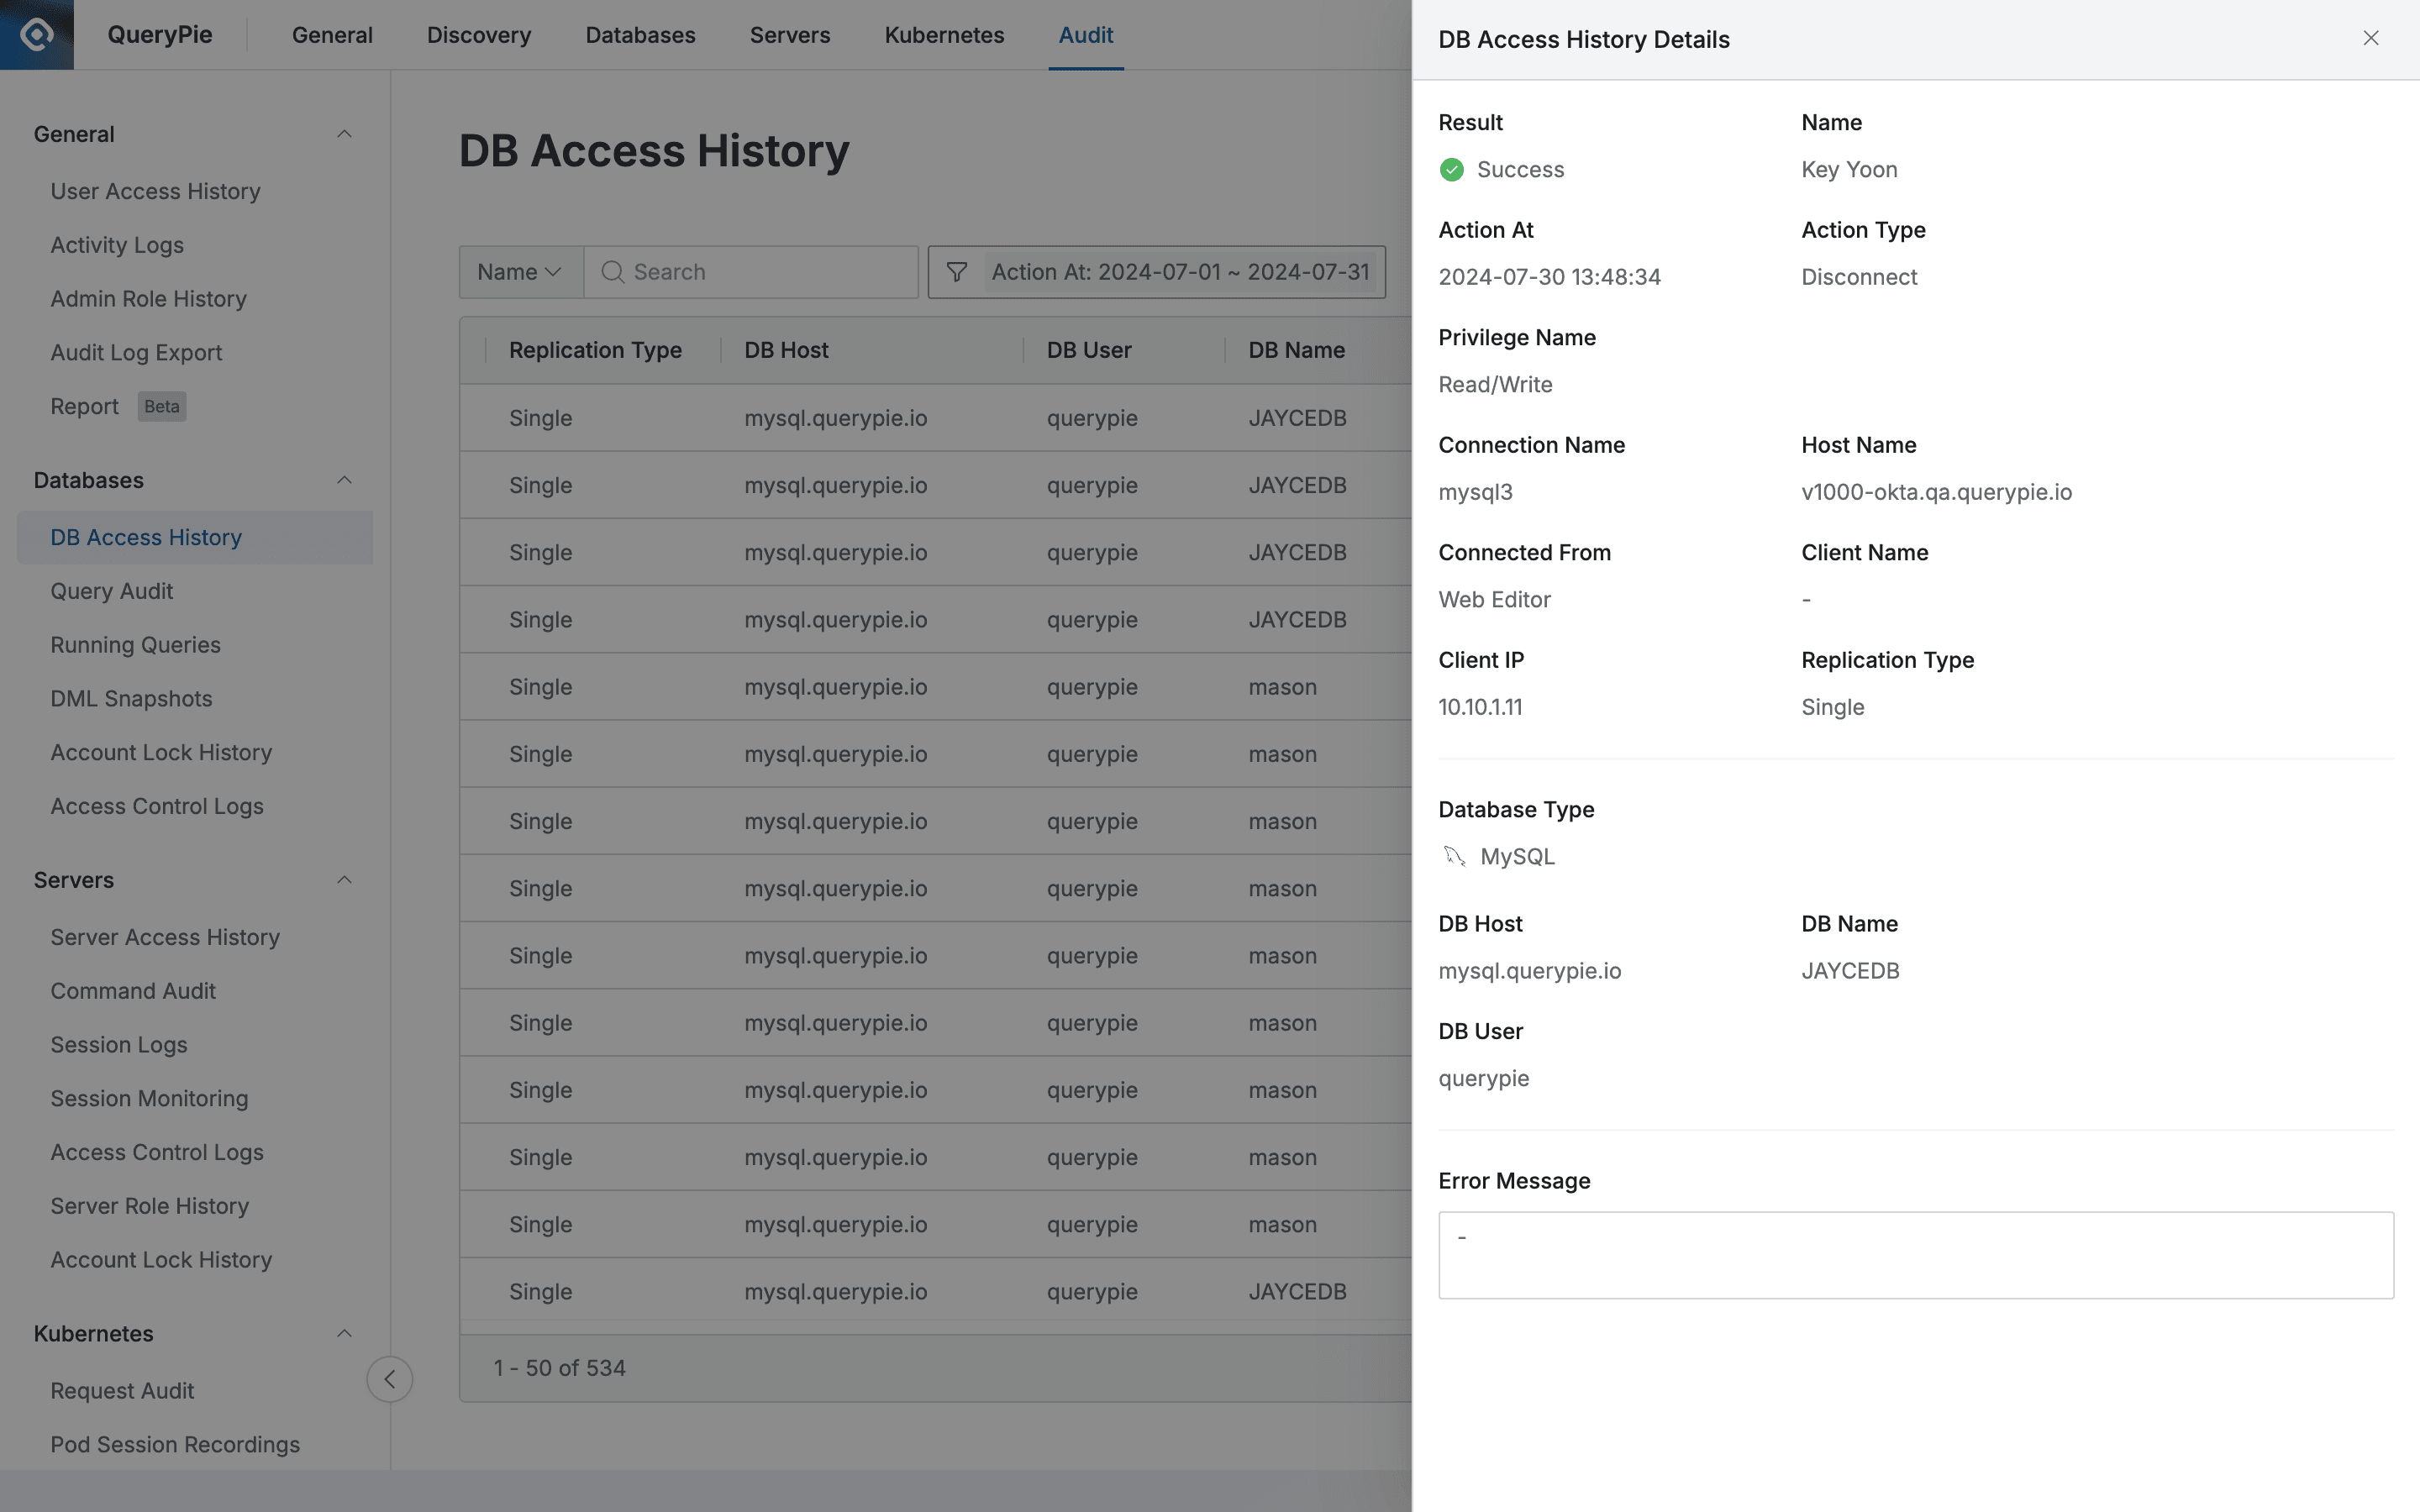The image size is (2420, 1512).
Task: Click the QueryPie logo icon
Action: (x=36, y=34)
